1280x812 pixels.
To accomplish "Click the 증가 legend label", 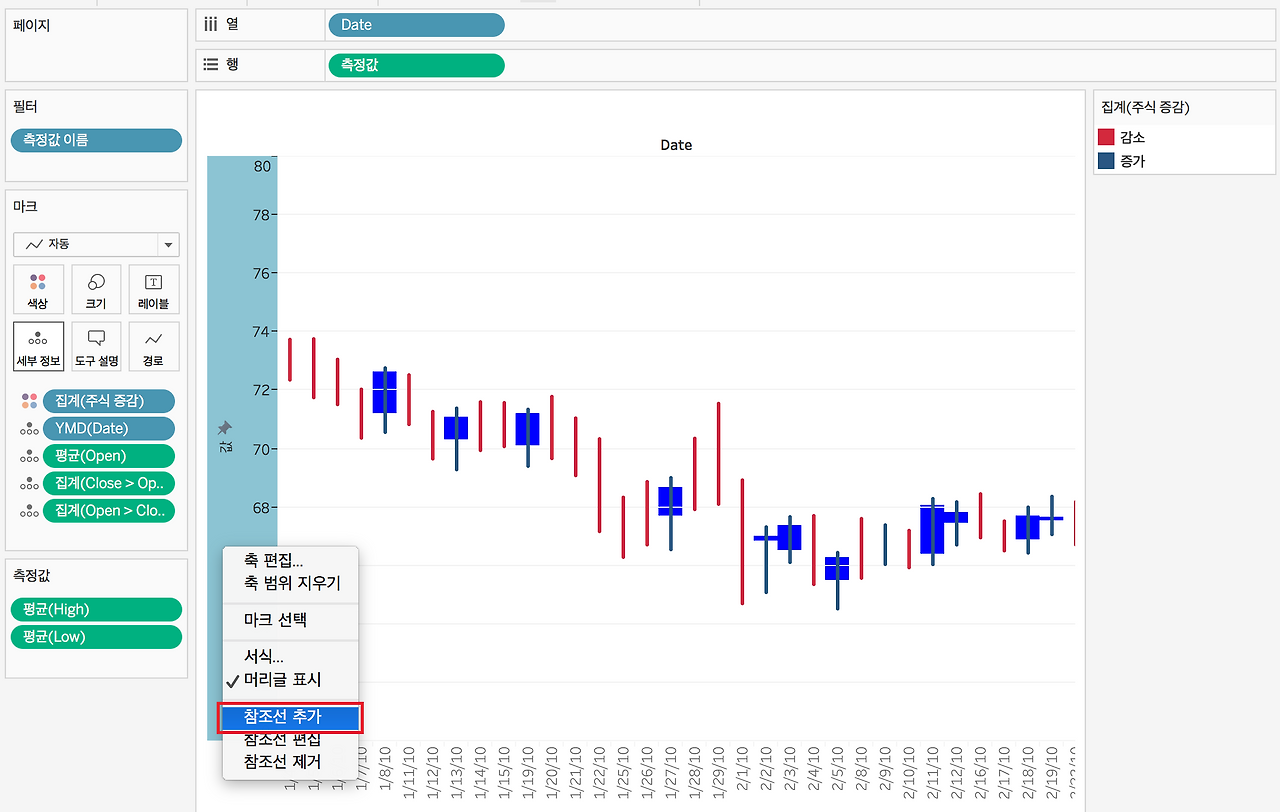I will tap(1133, 160).
